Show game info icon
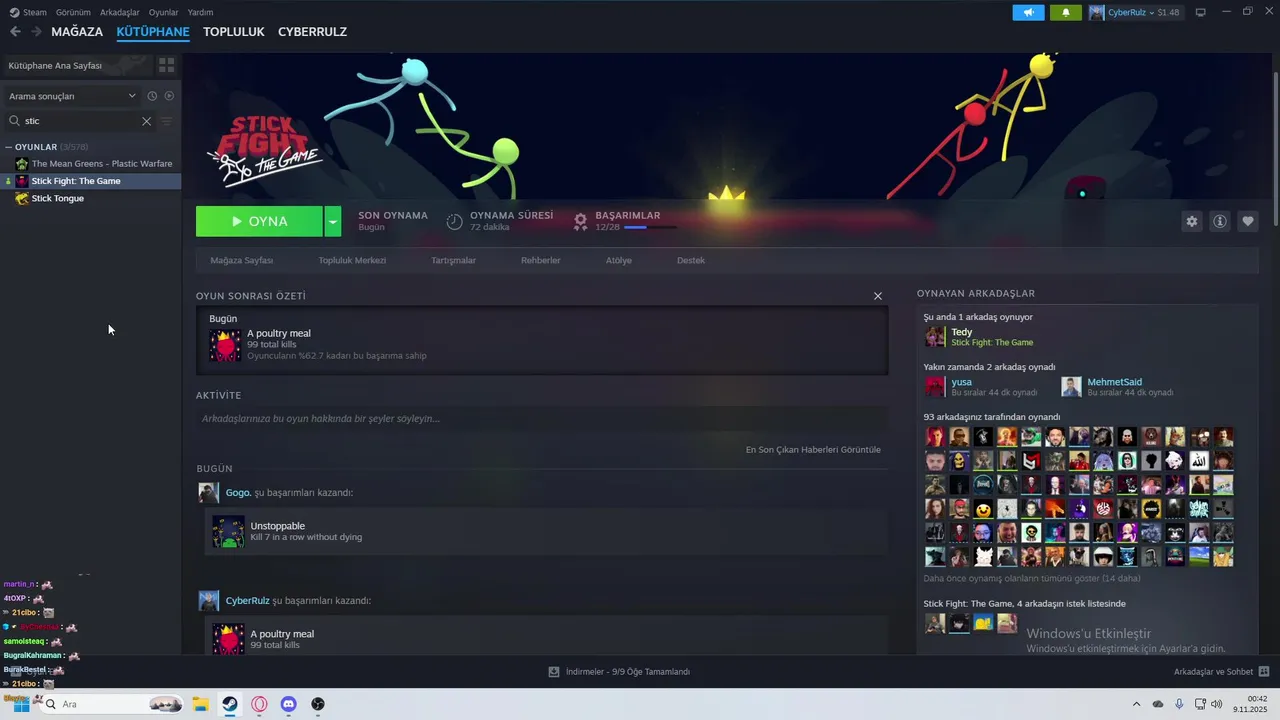This screenshot has width=1280, height=720. [x=1219, y=221]
